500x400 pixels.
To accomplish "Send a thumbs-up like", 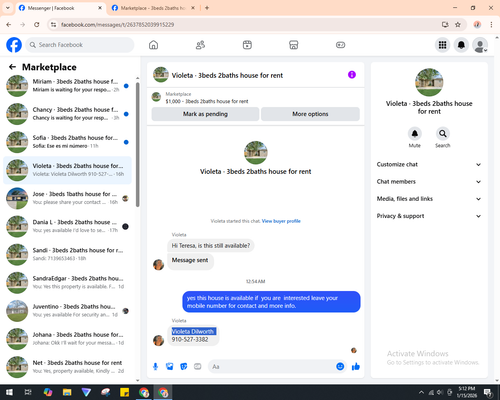I will [x=356, y=367].
